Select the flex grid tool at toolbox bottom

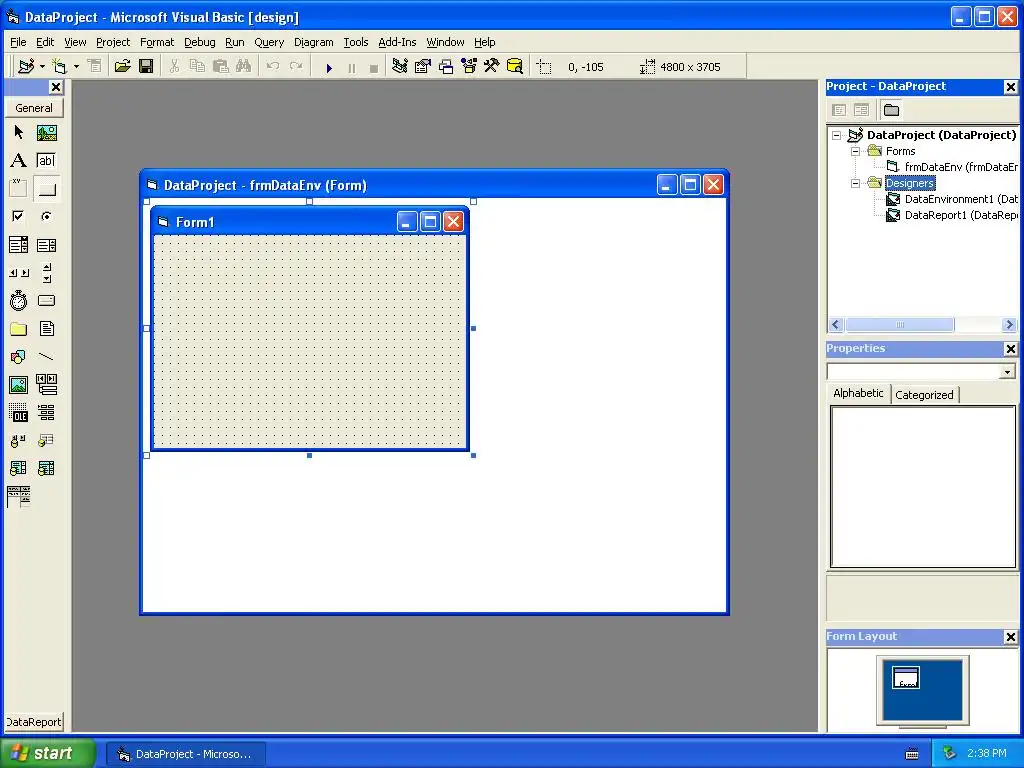coord(18,497)
